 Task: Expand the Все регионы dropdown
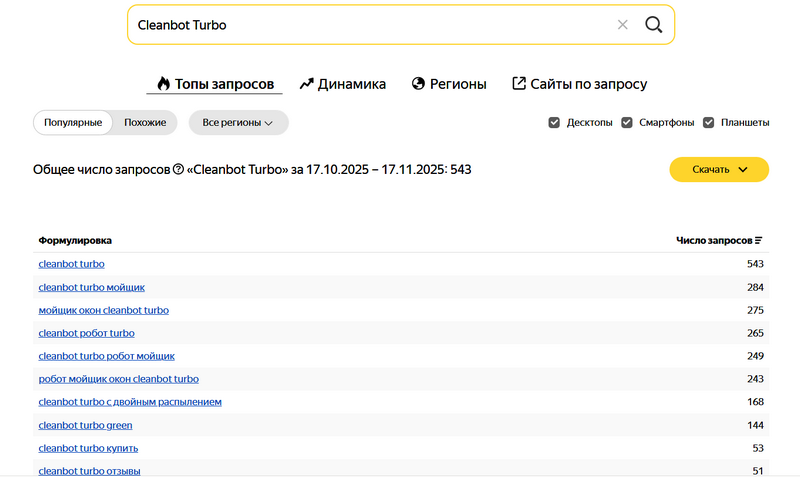[x=238, y=123]
